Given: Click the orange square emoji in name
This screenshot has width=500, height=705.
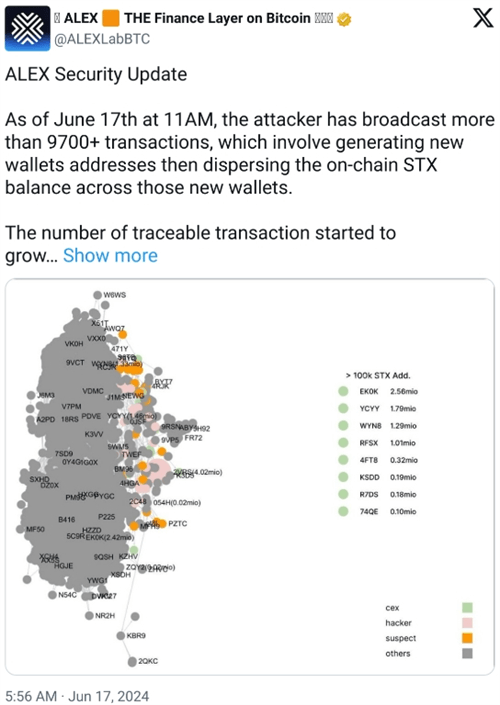Looking at the screenshot, I should 111,18.
